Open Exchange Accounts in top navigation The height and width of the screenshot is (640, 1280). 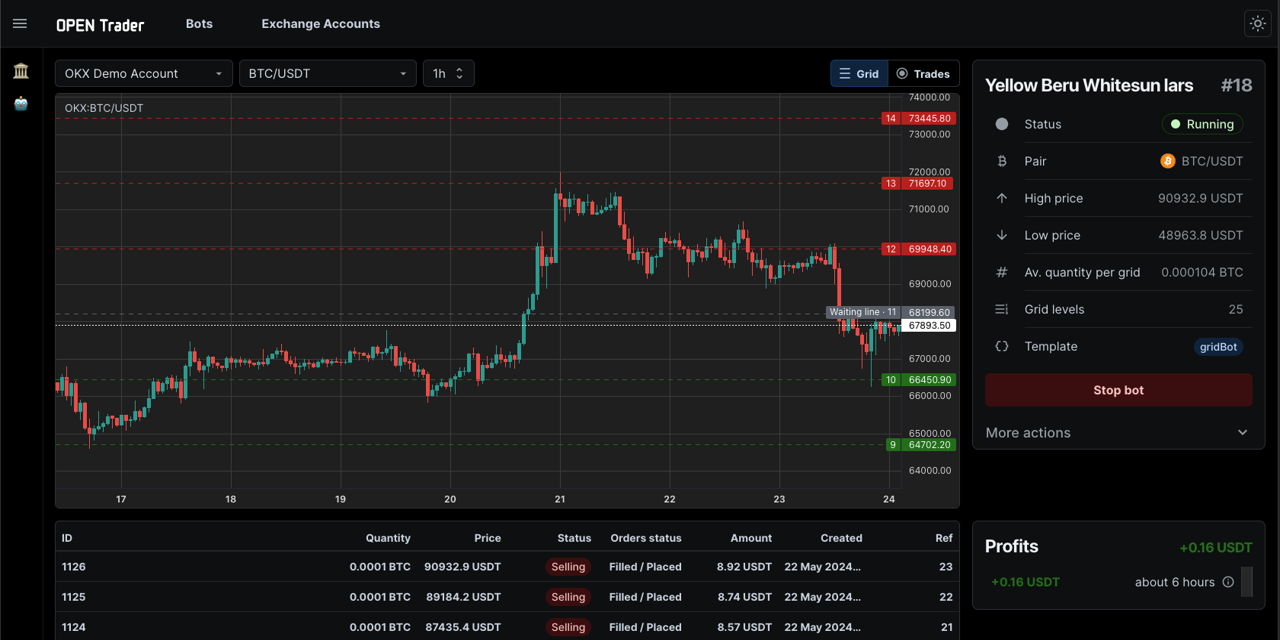[320, 24]
